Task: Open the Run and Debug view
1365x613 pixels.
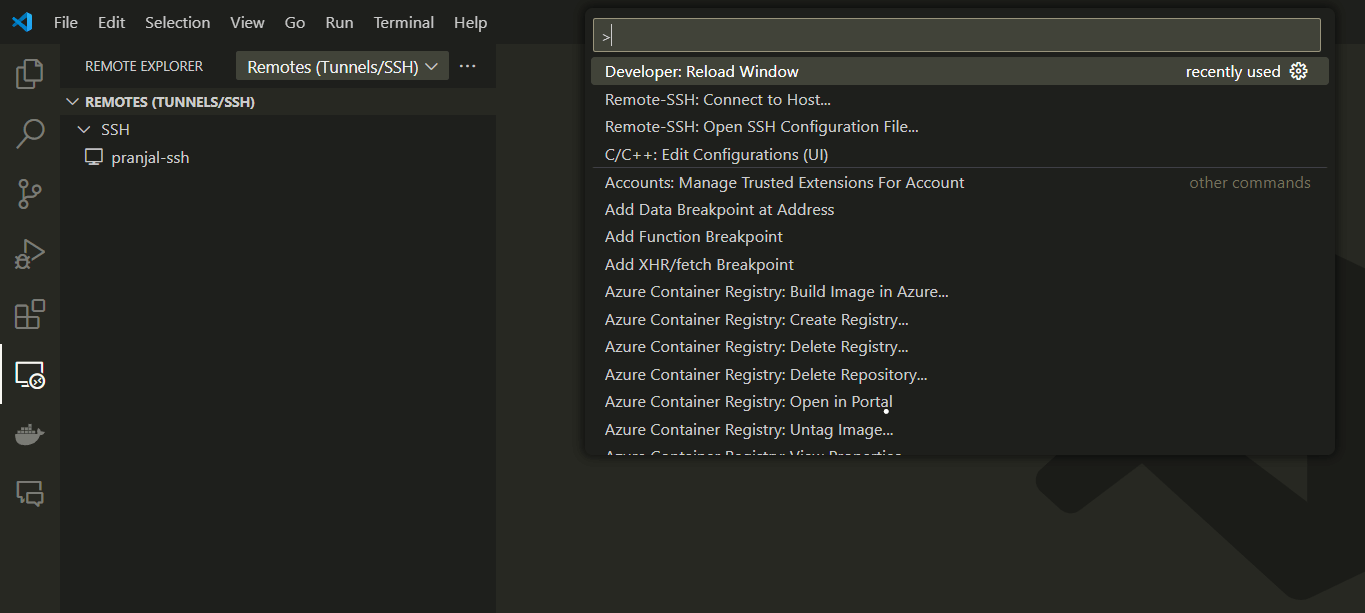Action: (30, 254)
